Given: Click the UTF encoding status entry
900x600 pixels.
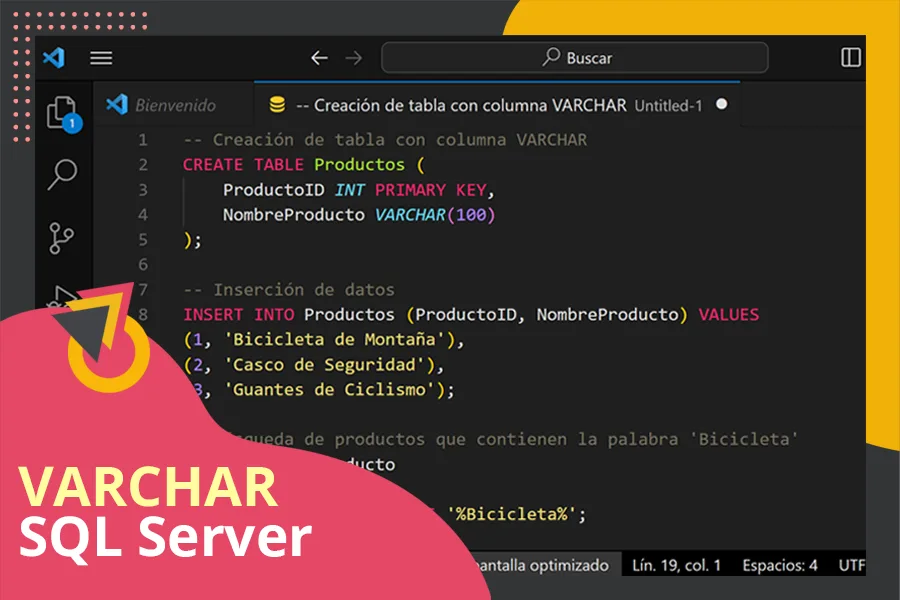Looking at the screenshot, I should pos(852,566).
